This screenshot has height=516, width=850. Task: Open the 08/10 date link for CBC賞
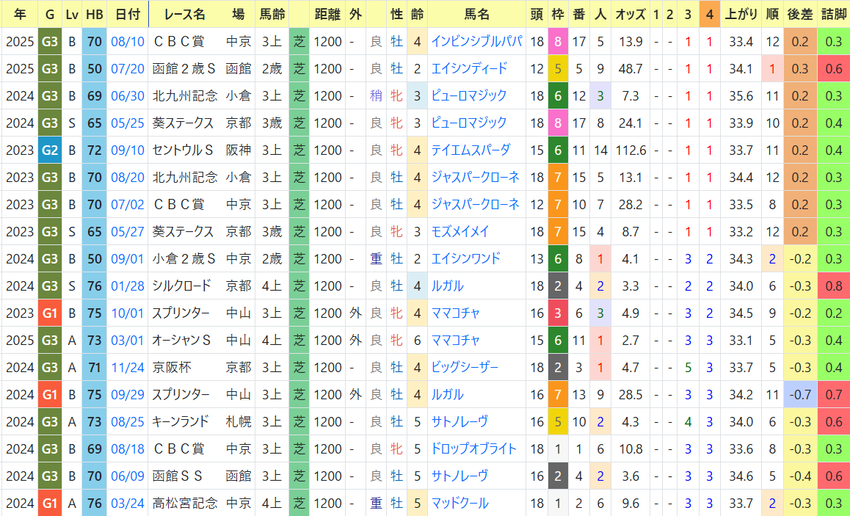coord(127,42)
